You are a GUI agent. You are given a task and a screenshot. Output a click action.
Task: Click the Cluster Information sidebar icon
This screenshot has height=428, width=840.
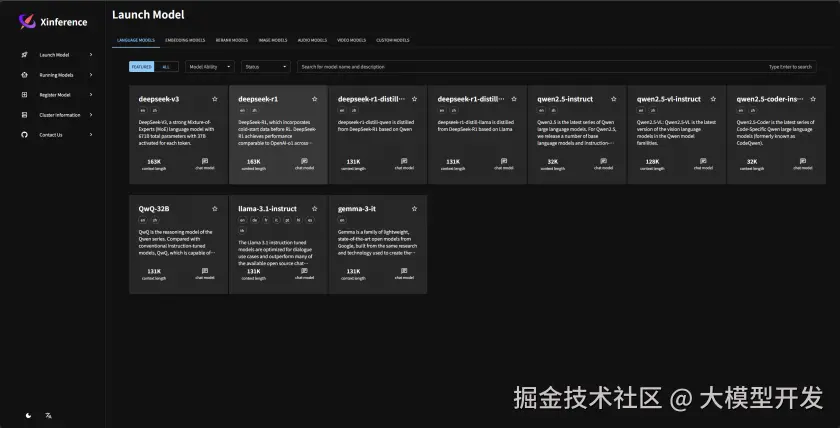pos(24,115)
